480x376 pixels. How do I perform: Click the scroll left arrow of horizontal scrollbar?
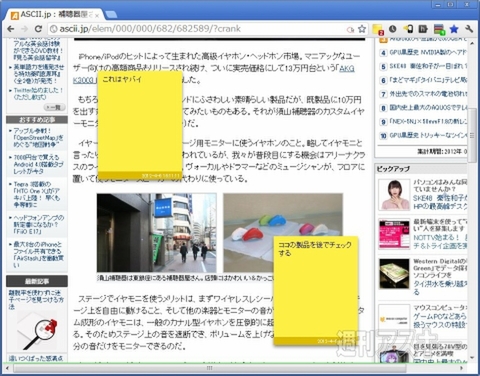click(7, 368)
